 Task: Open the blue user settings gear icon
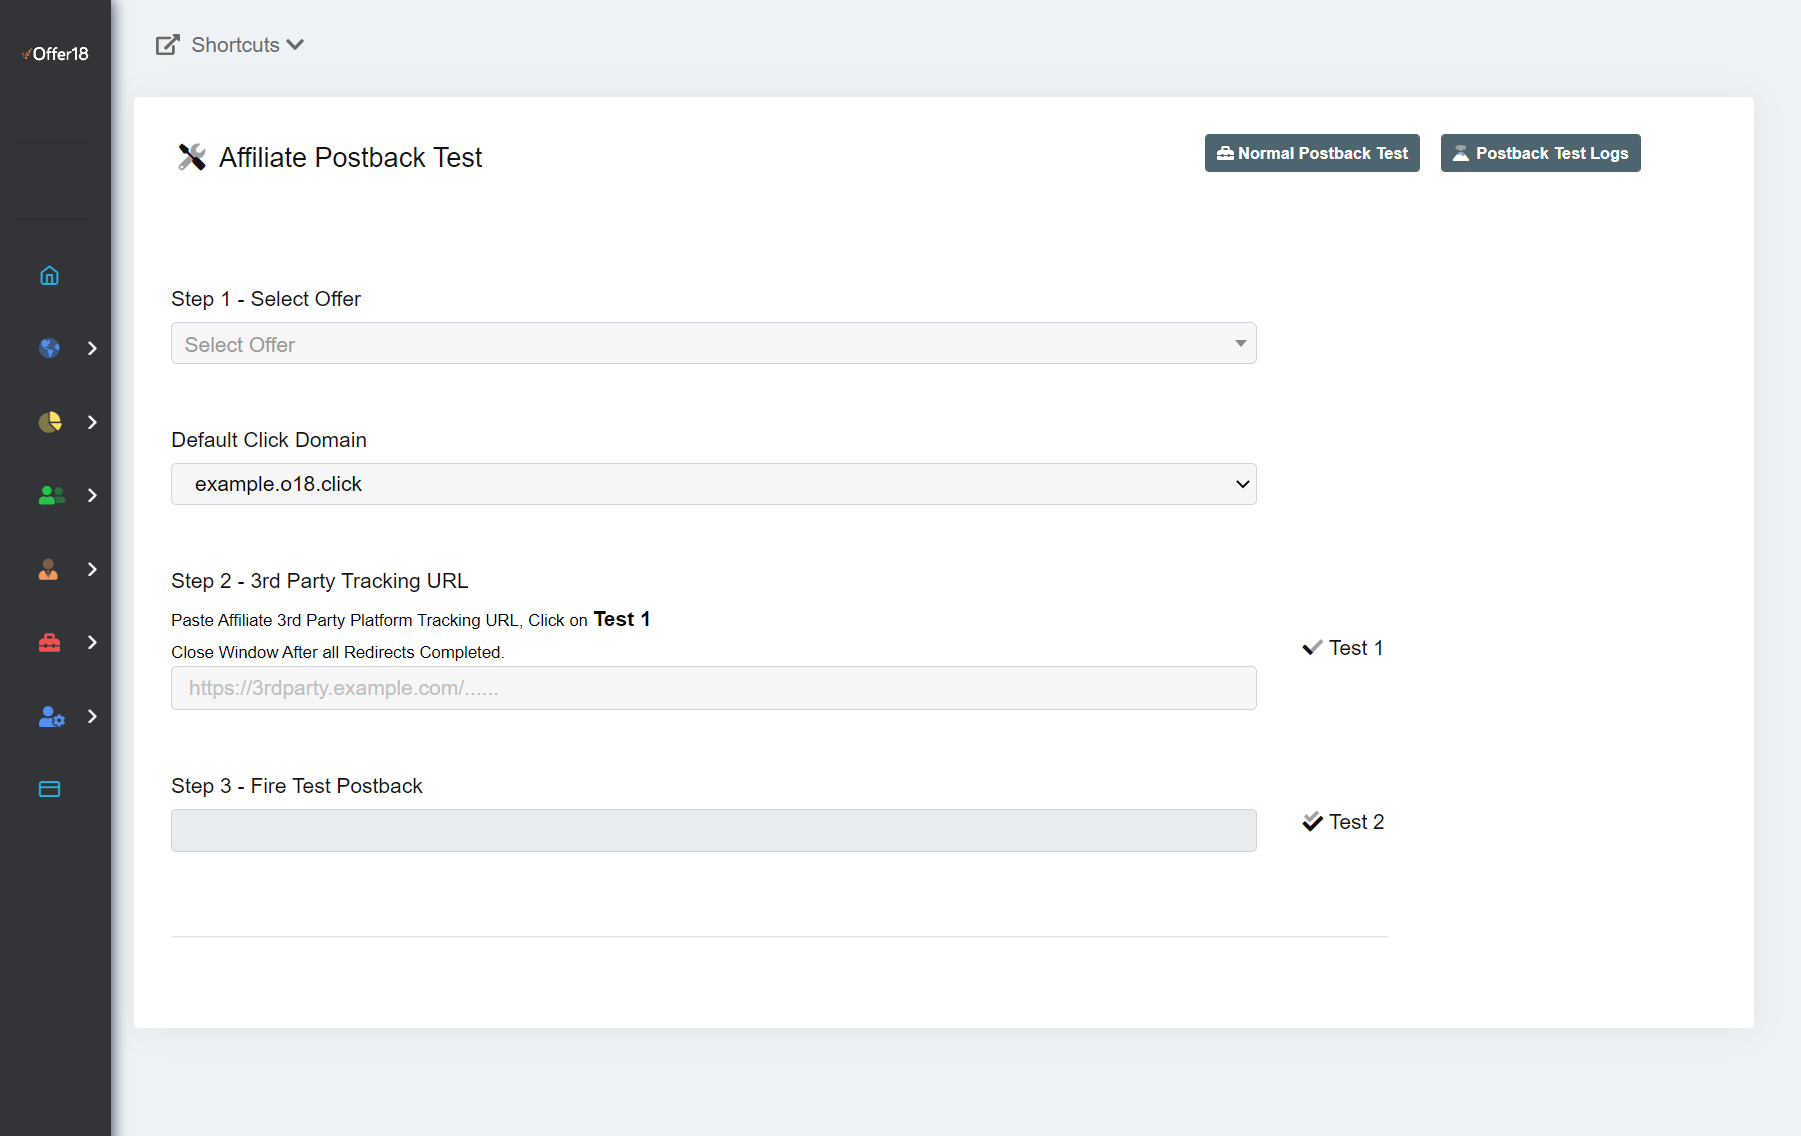[51, 716]
